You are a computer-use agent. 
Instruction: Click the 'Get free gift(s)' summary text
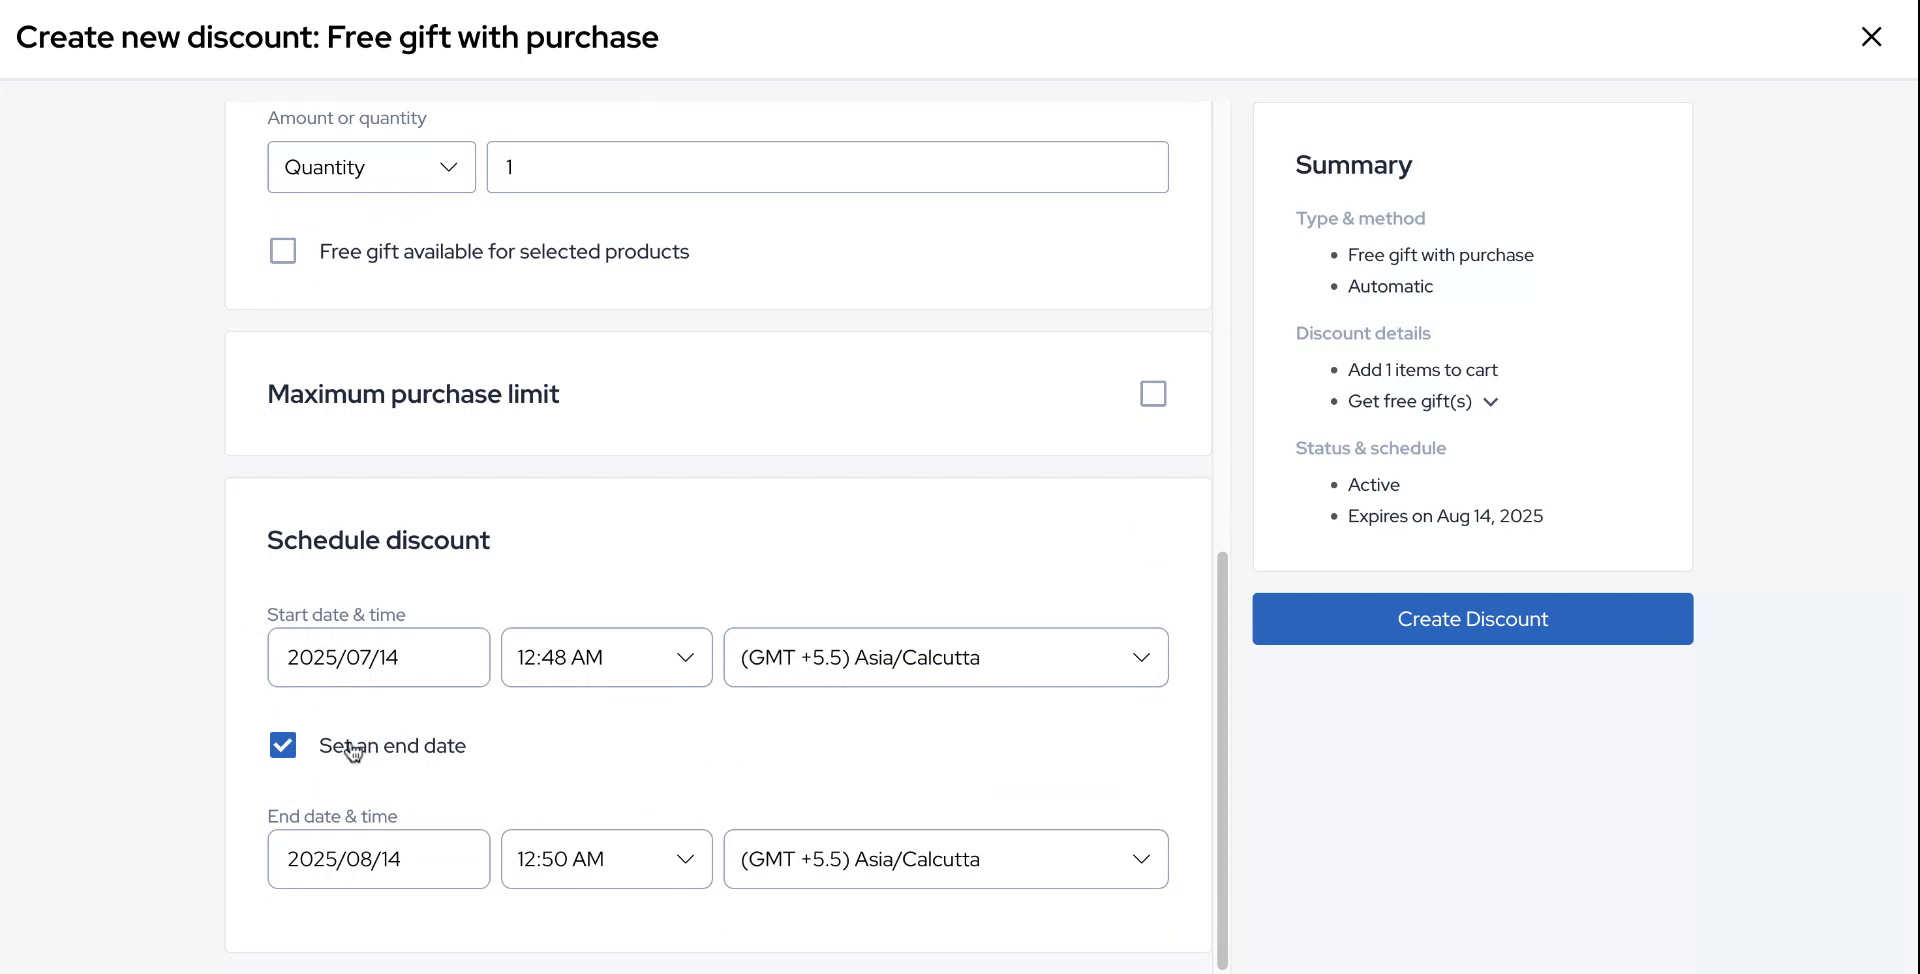click(x=1409, y=402)
